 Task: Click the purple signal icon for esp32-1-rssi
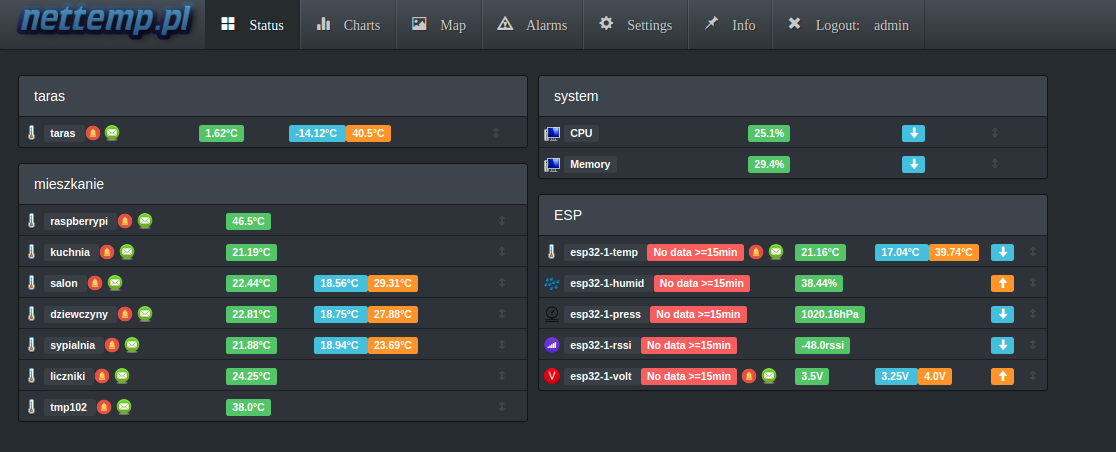click(551, 345)
